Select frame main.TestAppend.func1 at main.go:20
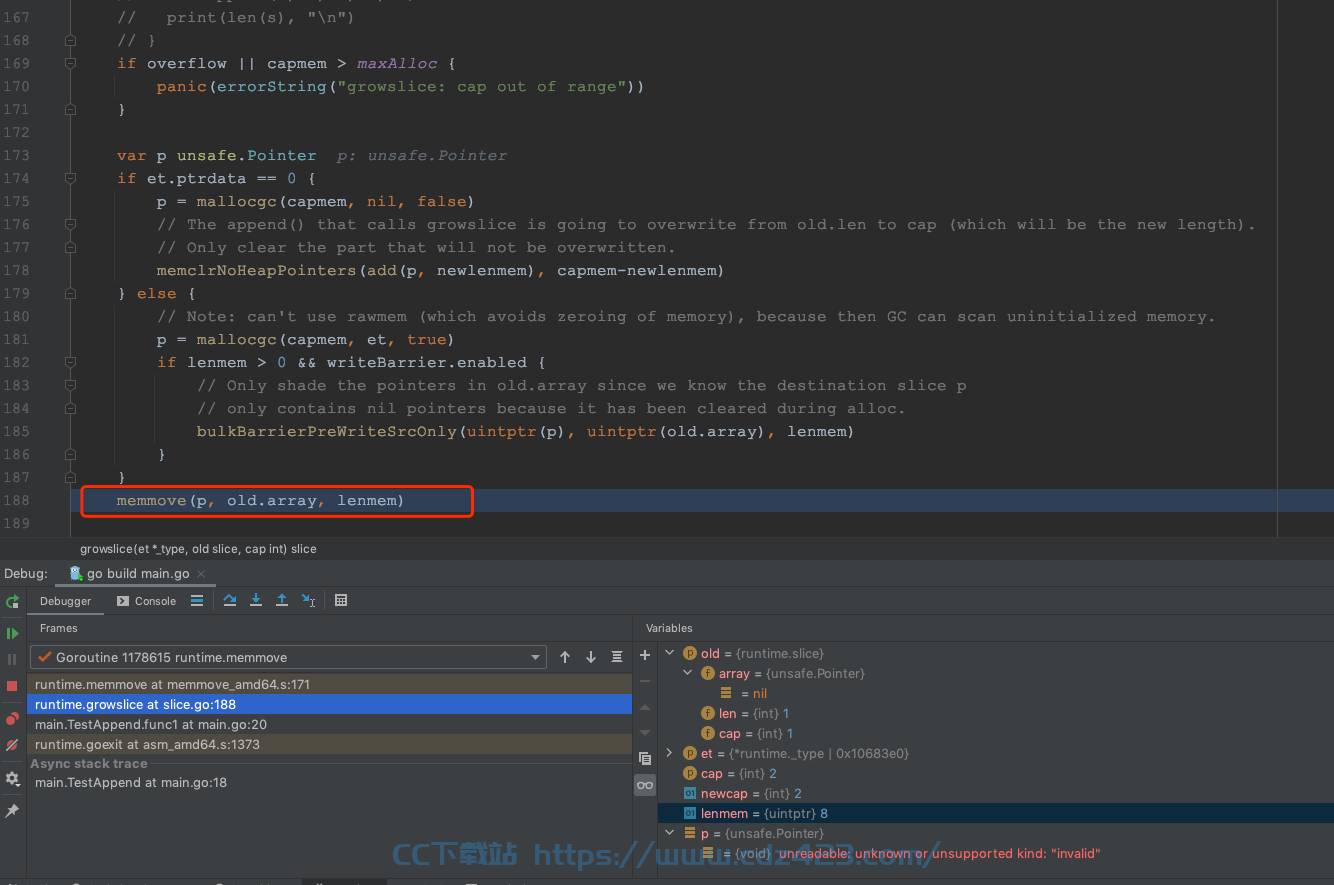 330,724
